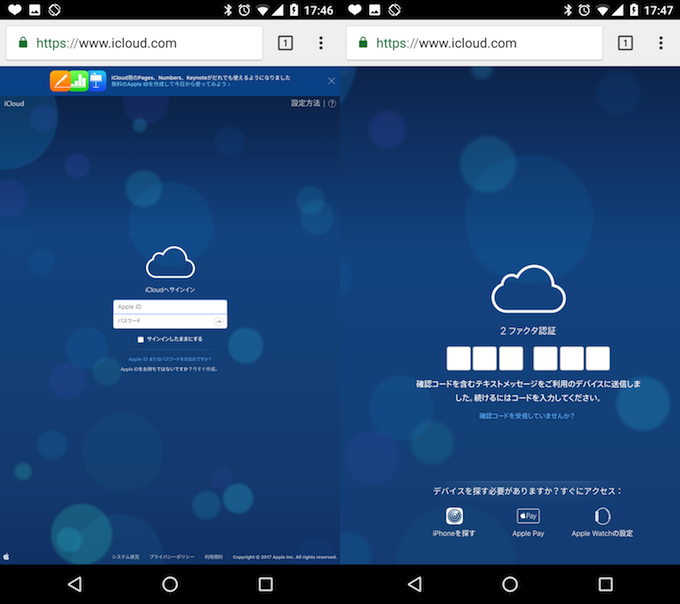Image resolution: width=680 pixels, height=604 pixels.
Task: Open Chrome three-dot menu on right phone
Action: [x=661, y=43]
